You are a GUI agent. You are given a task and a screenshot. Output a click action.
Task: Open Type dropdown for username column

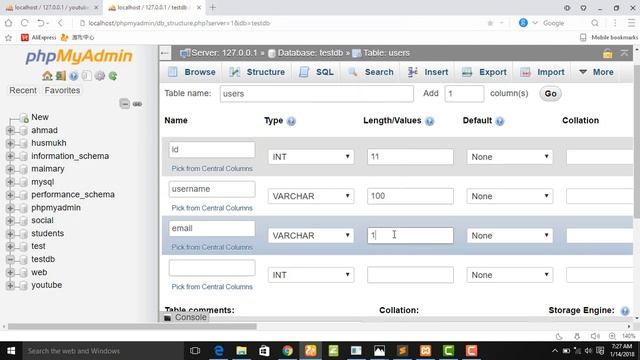click(x=311, y=196)
